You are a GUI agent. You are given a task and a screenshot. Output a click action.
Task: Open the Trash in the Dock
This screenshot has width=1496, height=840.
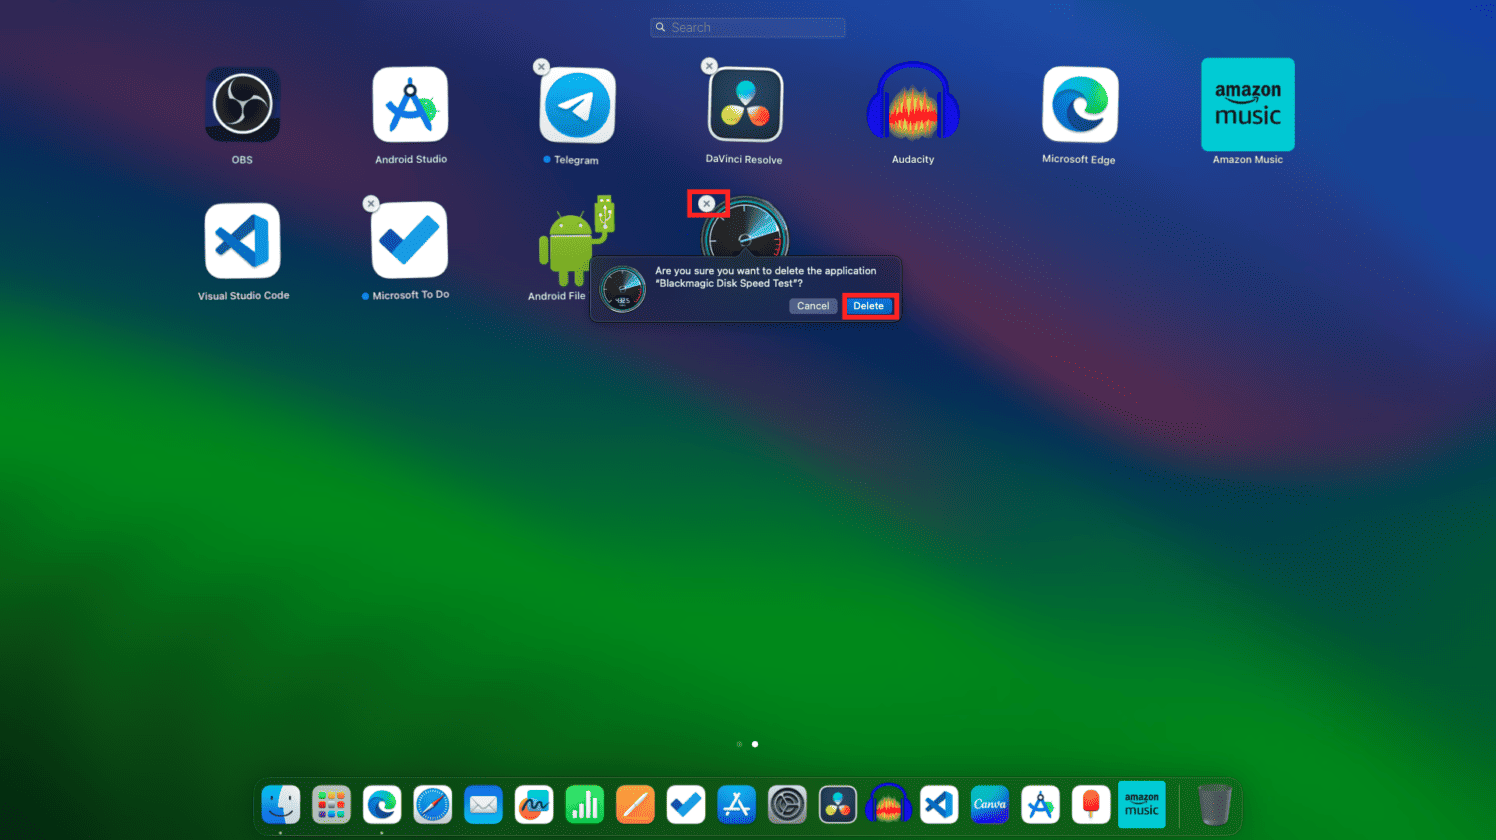1213,804
